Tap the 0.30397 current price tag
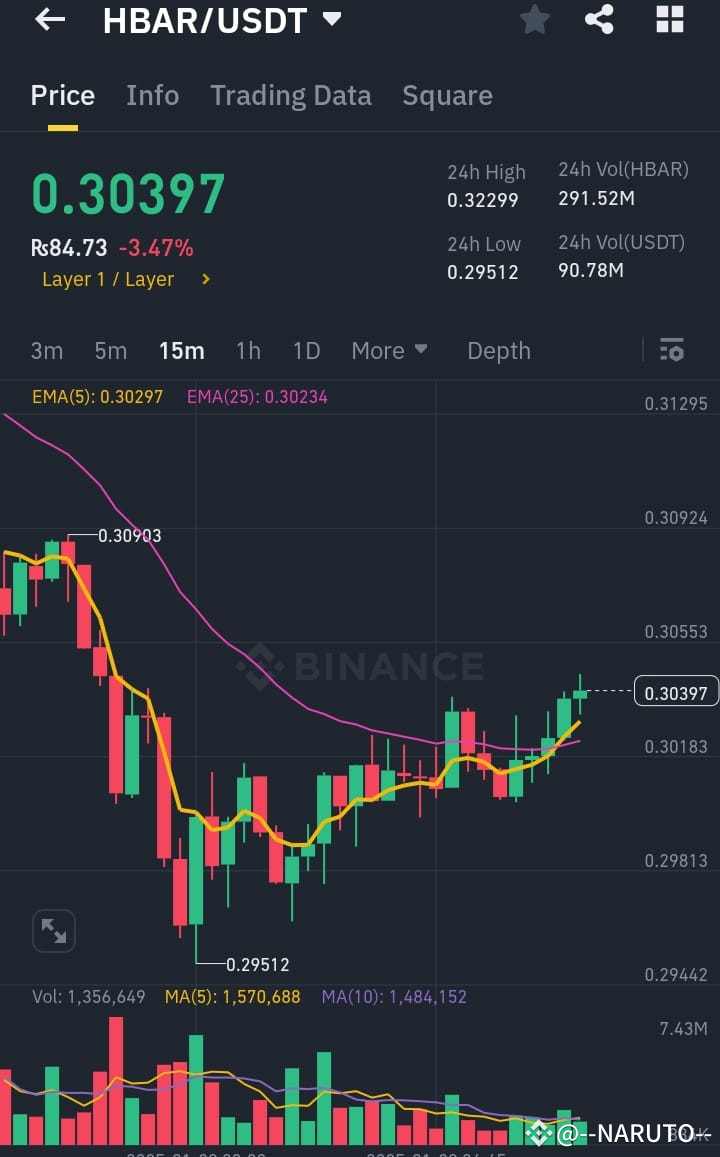 (675, 691)
